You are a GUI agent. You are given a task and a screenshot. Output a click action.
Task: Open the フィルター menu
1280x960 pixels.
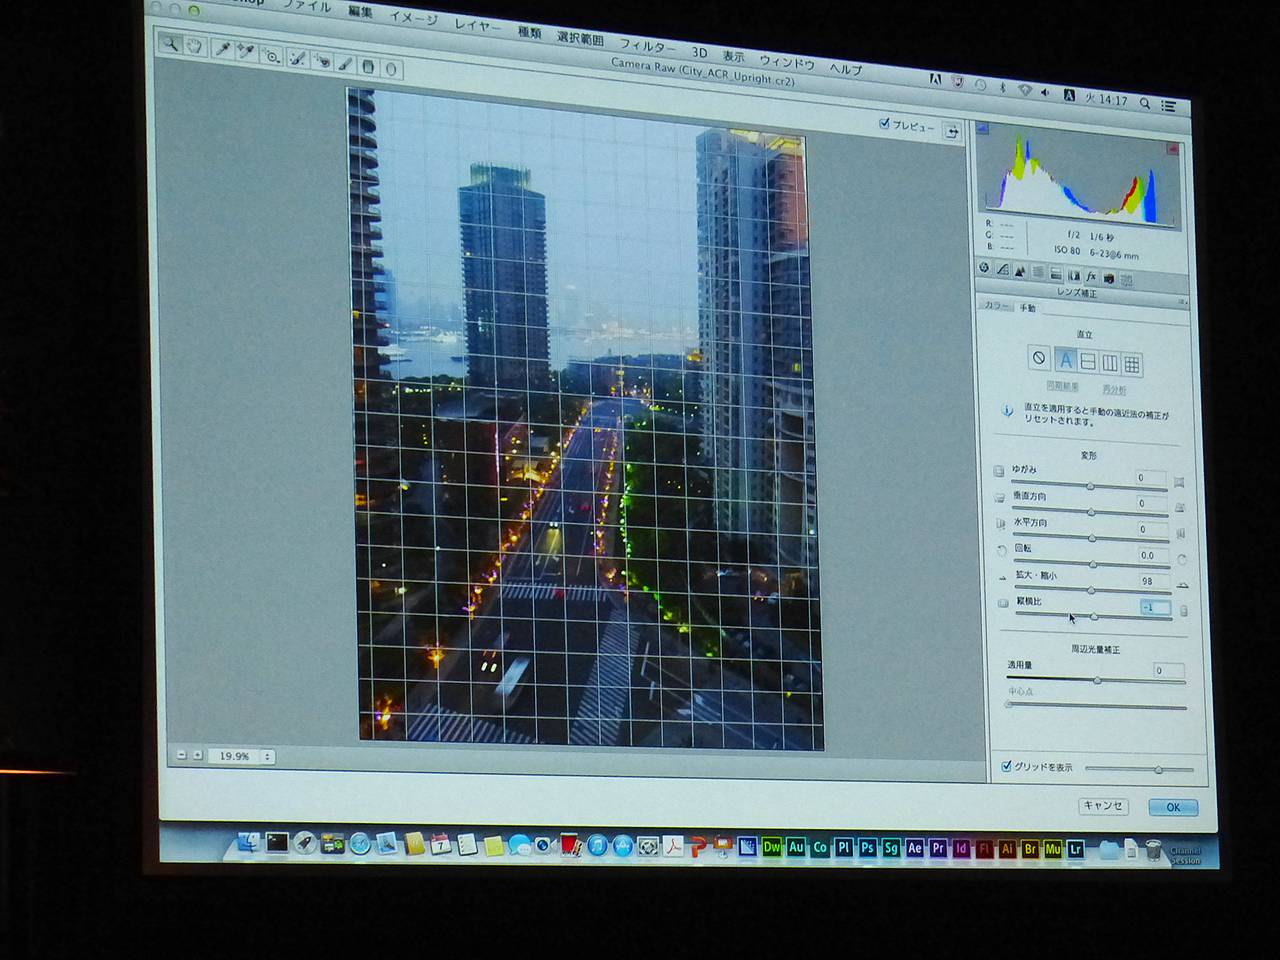[647, 45]
